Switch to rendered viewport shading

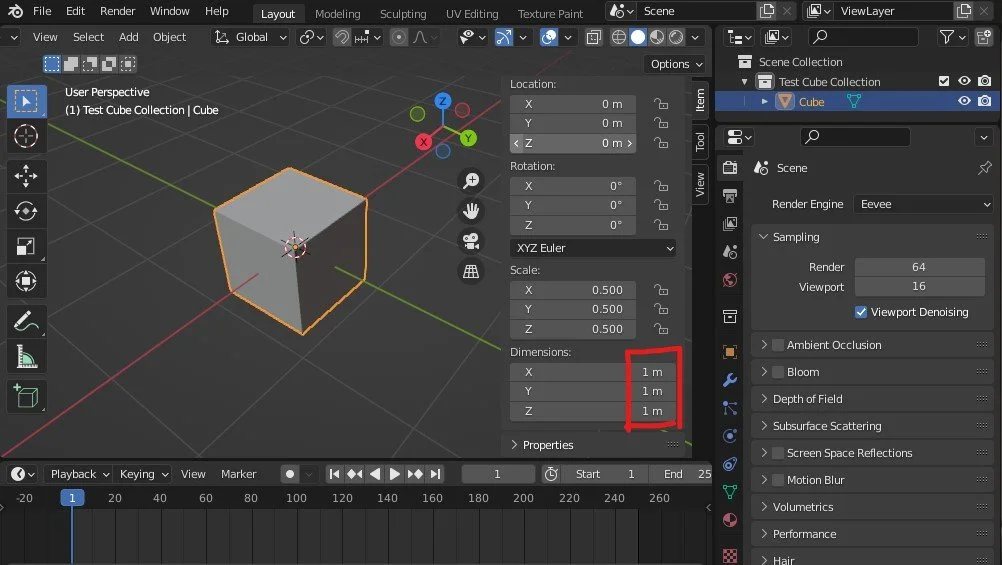click(676, 37)
